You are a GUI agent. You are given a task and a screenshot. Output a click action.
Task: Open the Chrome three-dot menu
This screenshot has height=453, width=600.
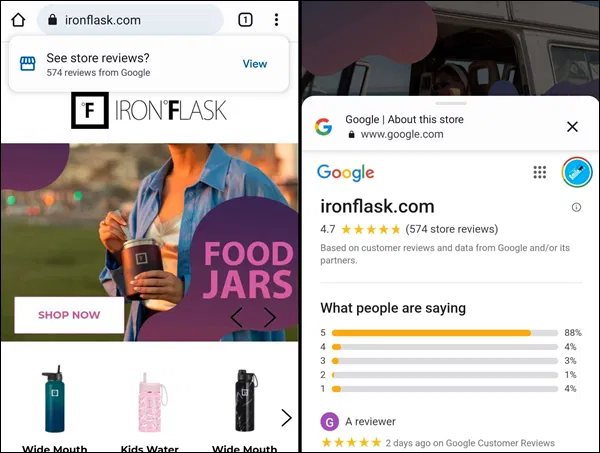coord(276,20)
